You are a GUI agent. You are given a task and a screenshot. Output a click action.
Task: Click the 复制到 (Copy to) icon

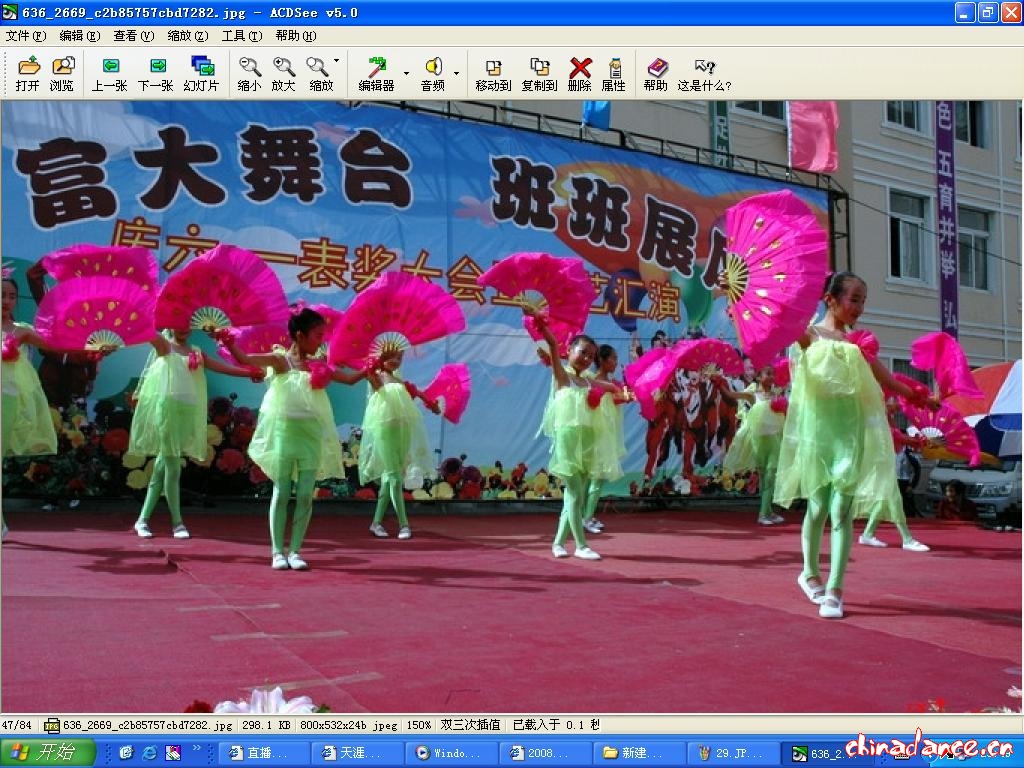pyautogui.click(x=539, y=73)
